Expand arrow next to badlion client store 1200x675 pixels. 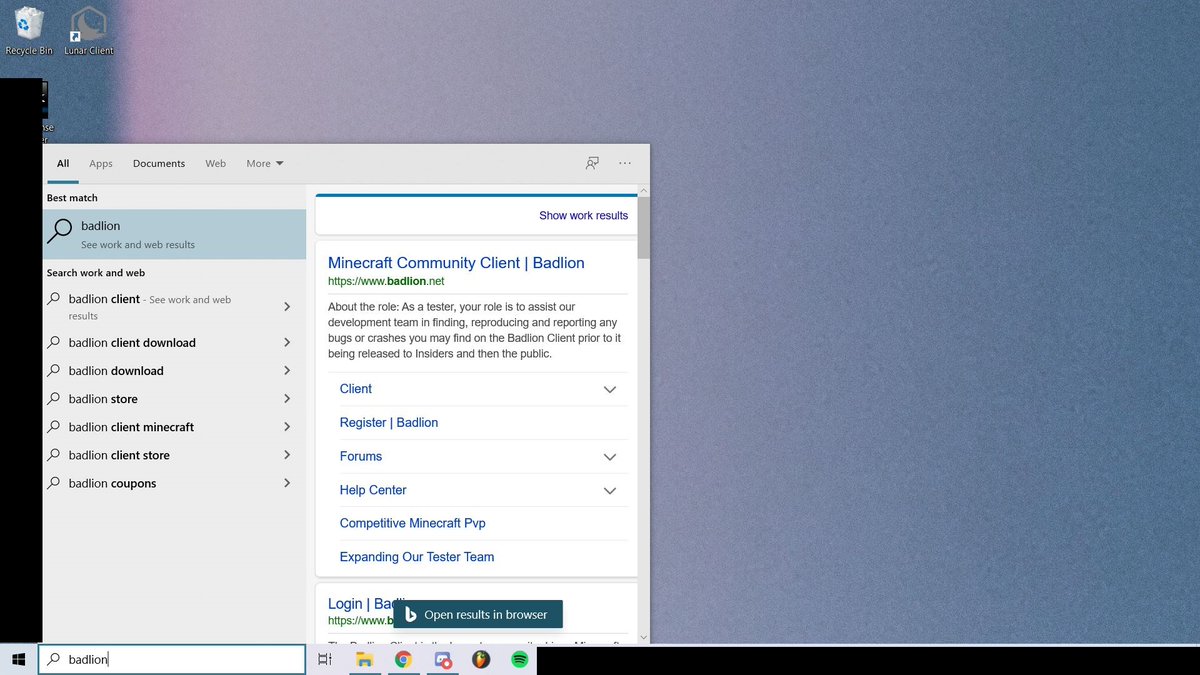coord(287,454)
